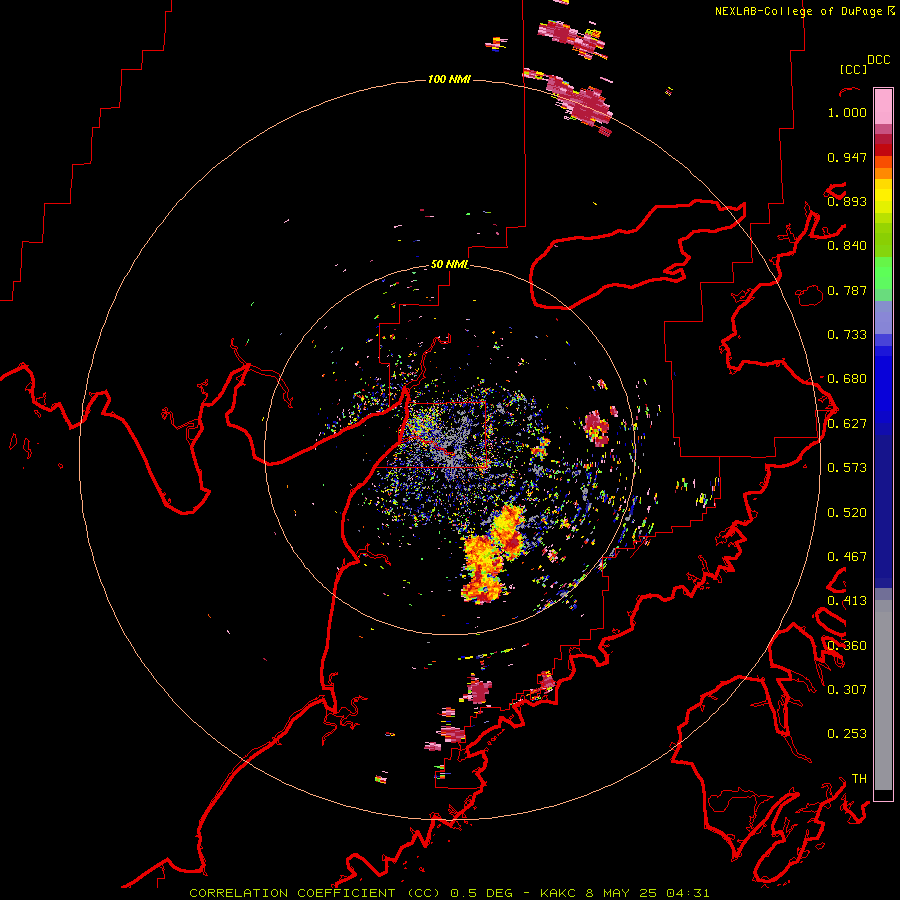The height and width of the screenshot is (900, 900).
Task: Select the 0.733 legend value
Action: point(847,335)
